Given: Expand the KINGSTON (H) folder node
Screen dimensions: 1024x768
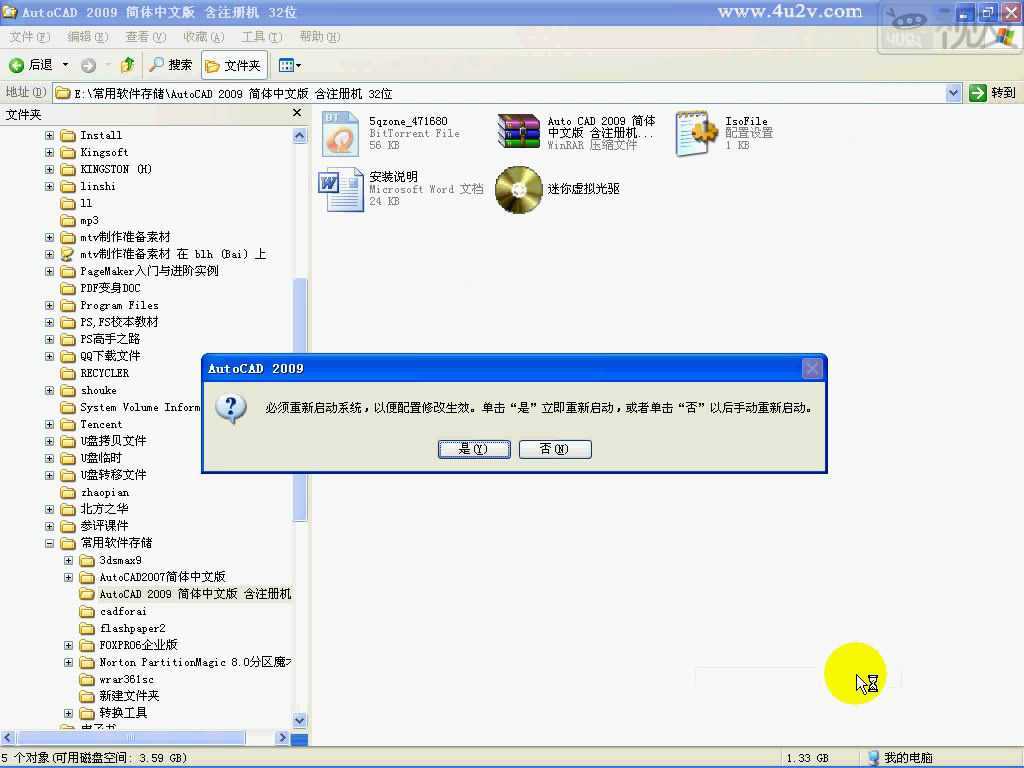Looking at the screenshot, I should coord(50,169).
